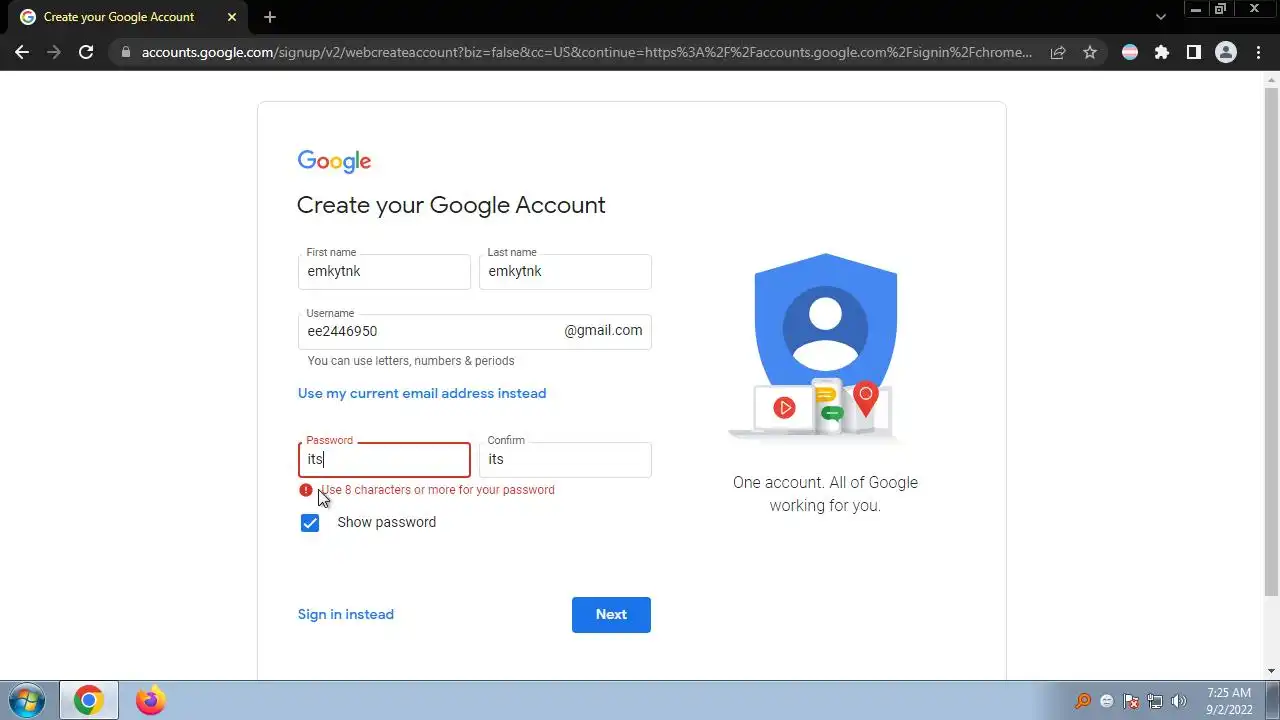The width and height of the screenshot is (1280, 720).
Task: Click the red password error icon
Action: tap(306, 490)
